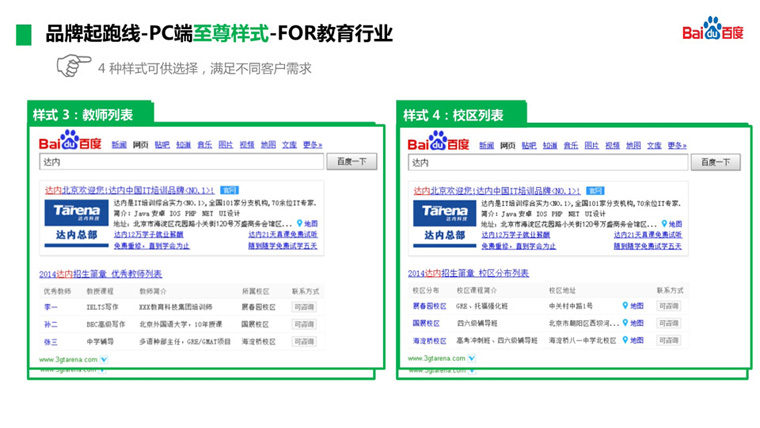Click the map pin icon in campus panel address line

(x=665, y=224)
